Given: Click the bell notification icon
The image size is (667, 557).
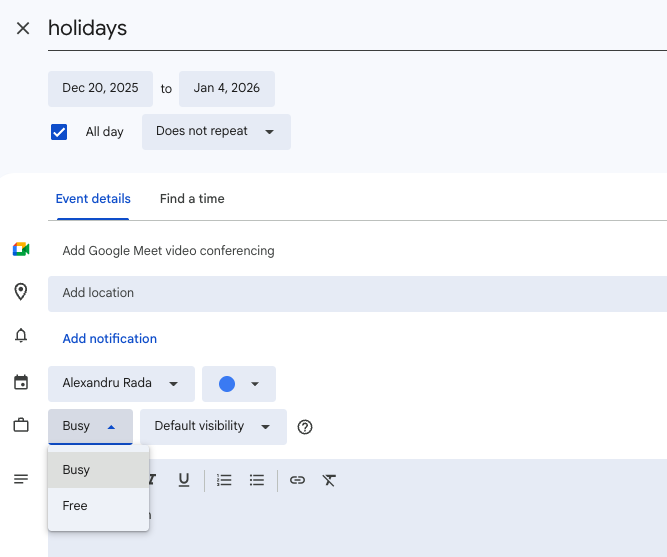Looking at the screenshot, I should pyautogui.click(x=21, y=336).
